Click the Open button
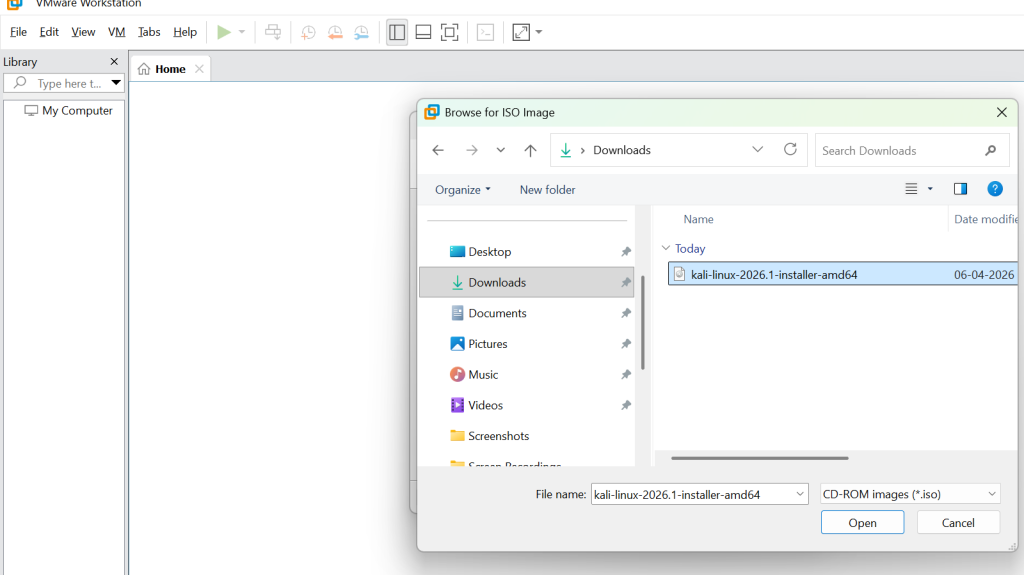 (x=862, y=522)
